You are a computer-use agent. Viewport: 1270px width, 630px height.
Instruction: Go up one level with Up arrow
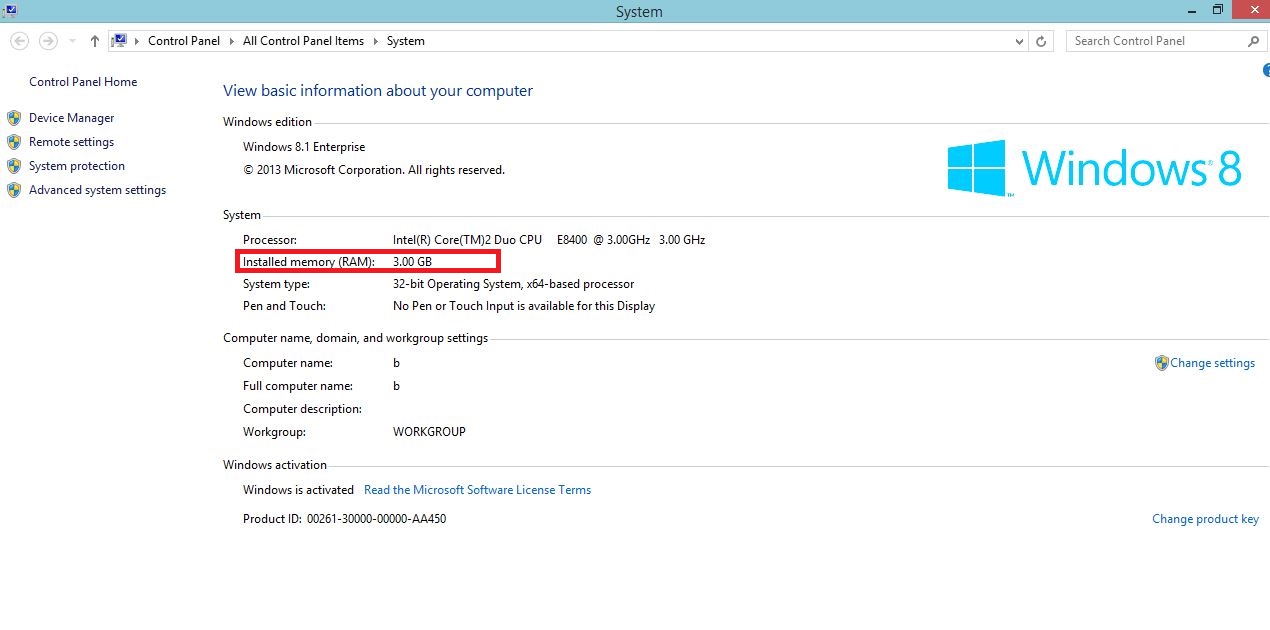click(x=95, y=41)
